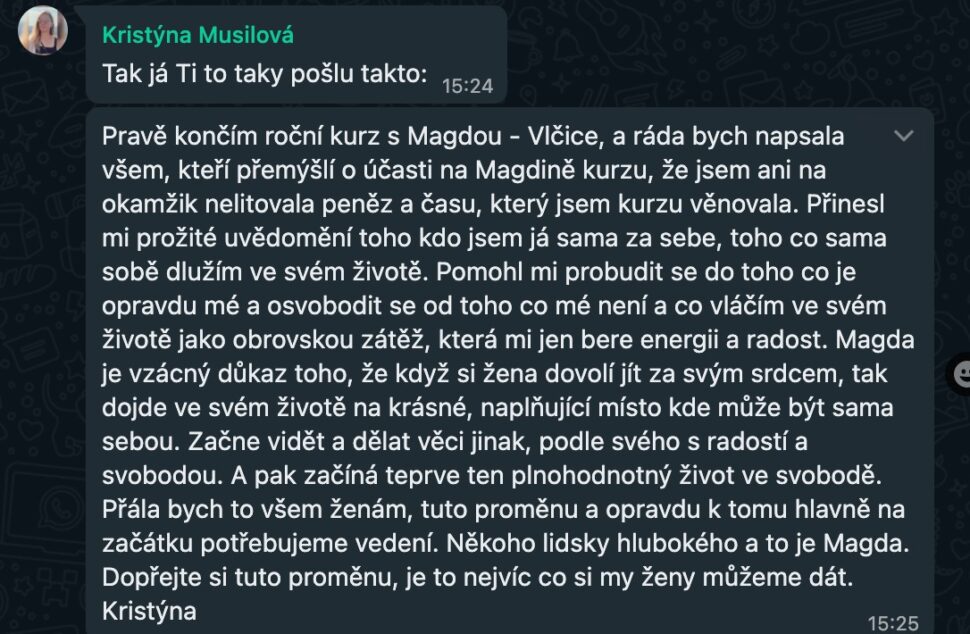Image resolution: width=970 pixels, height=634 pixels.
Task: Click the line beginning 'okamžik nelitovala peněz'
Action: [493, 204]
